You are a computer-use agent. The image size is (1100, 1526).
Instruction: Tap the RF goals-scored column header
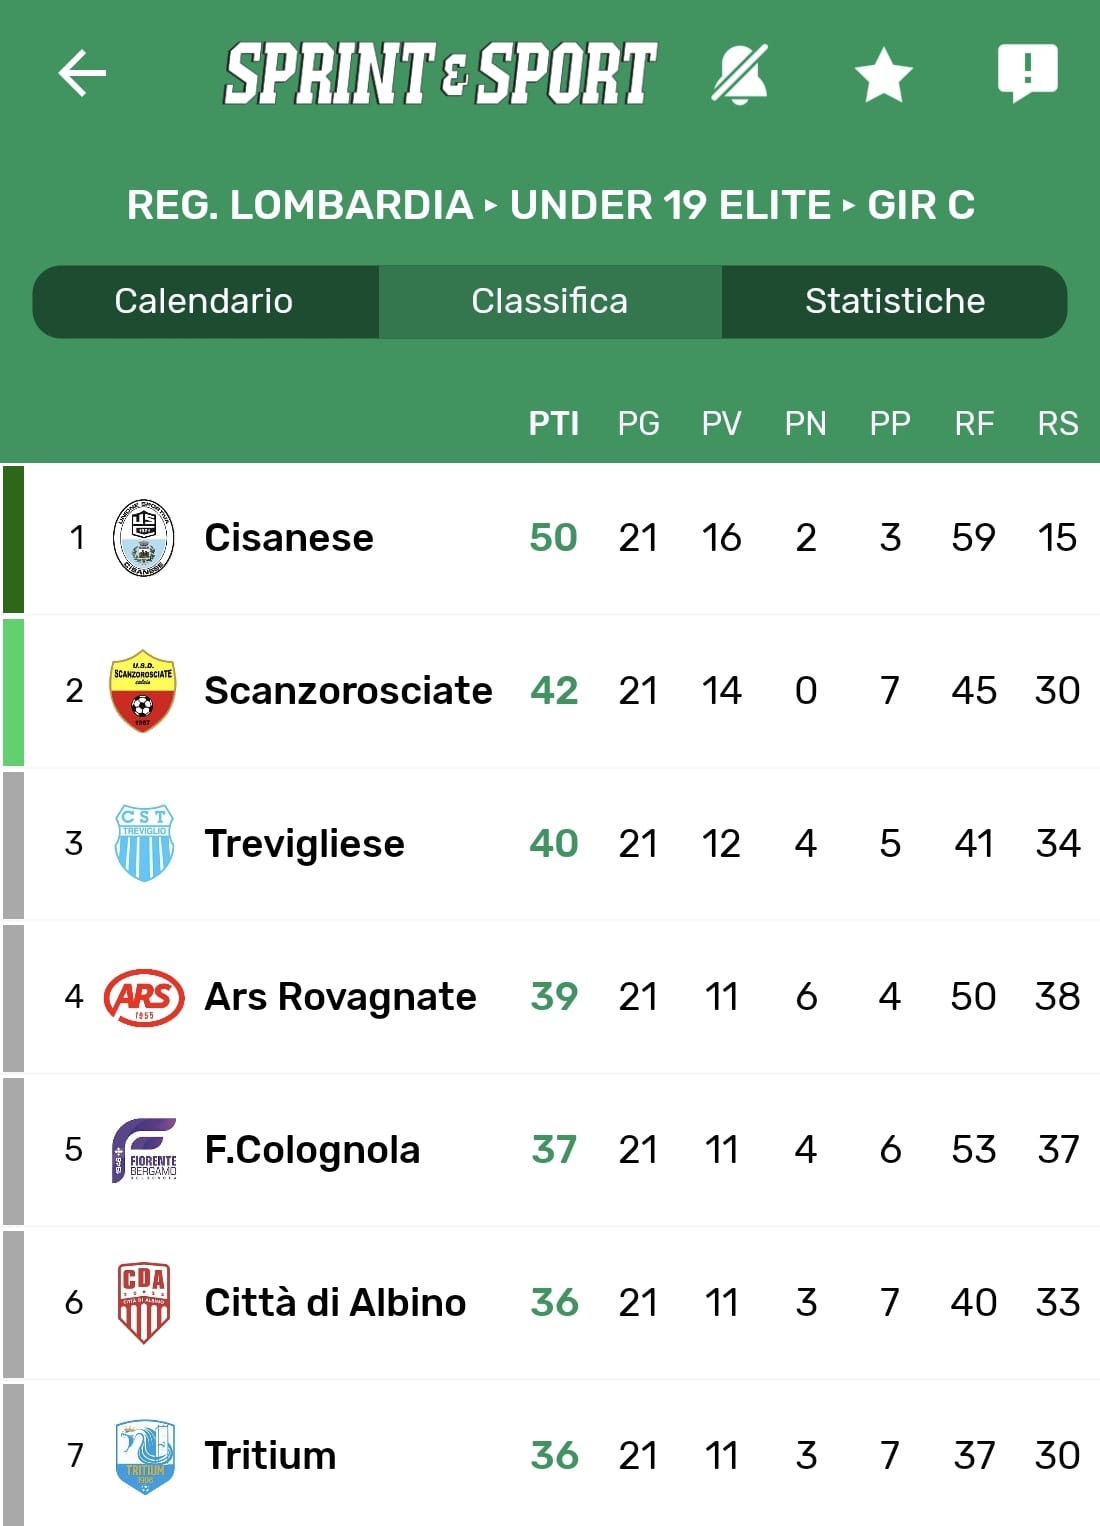[x=974, y=424]
